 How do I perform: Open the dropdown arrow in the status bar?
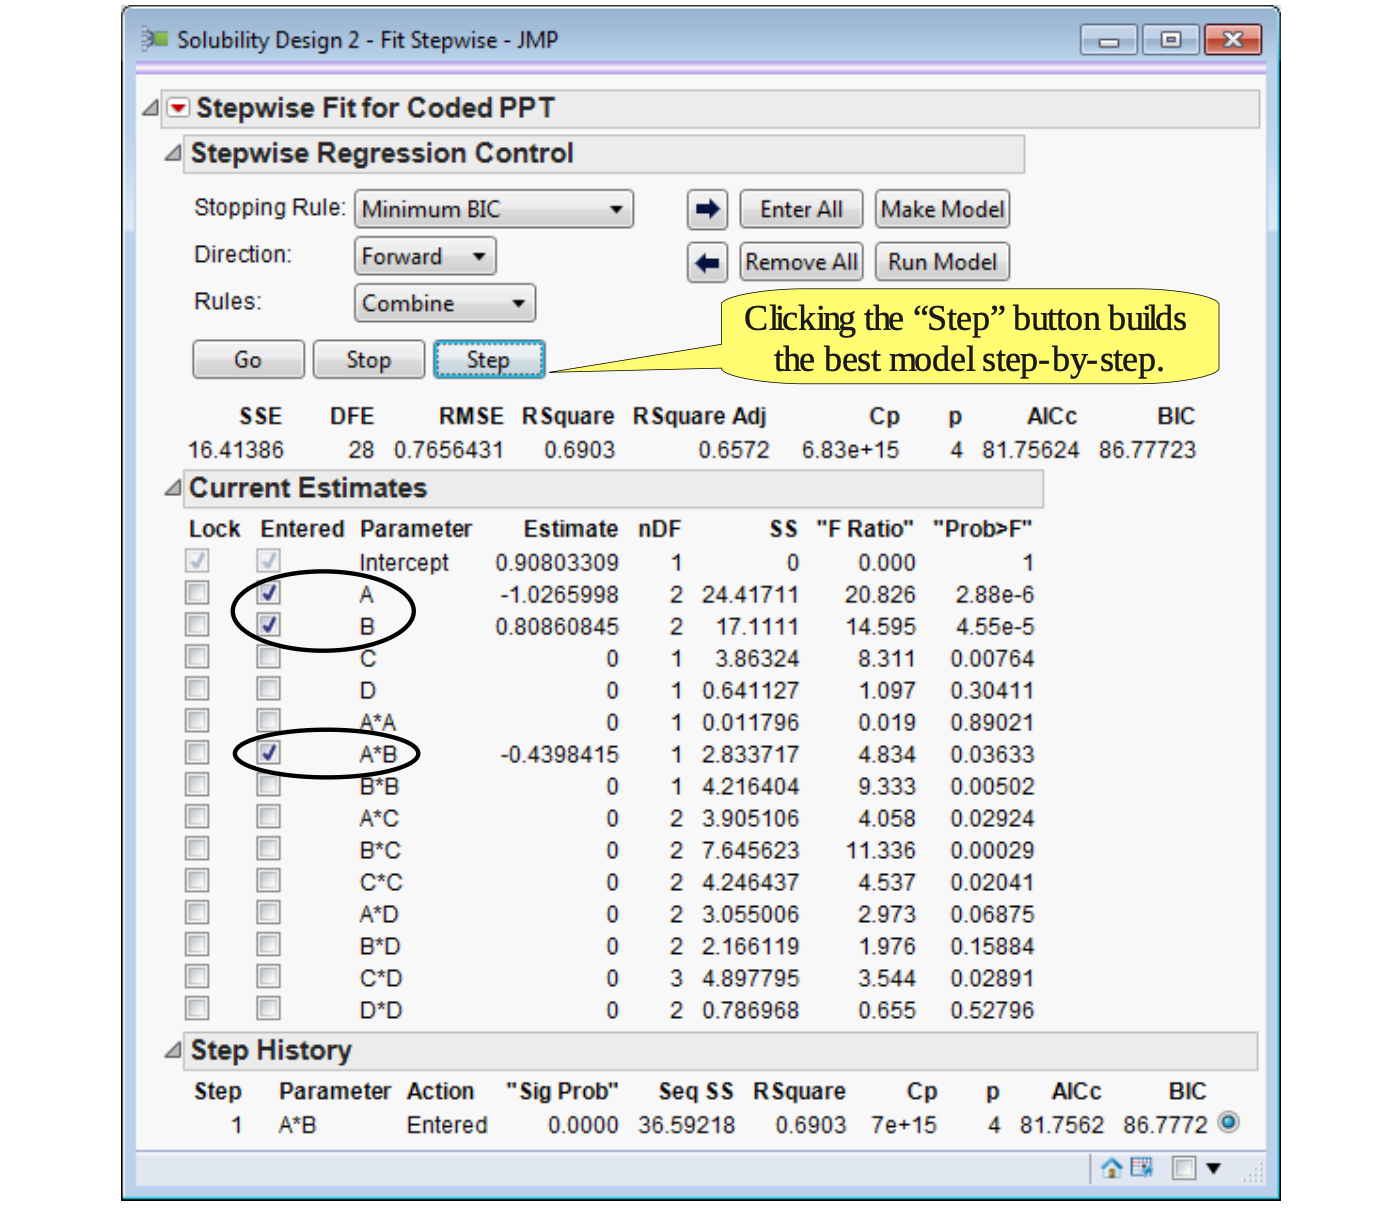coord(1213,1166)
